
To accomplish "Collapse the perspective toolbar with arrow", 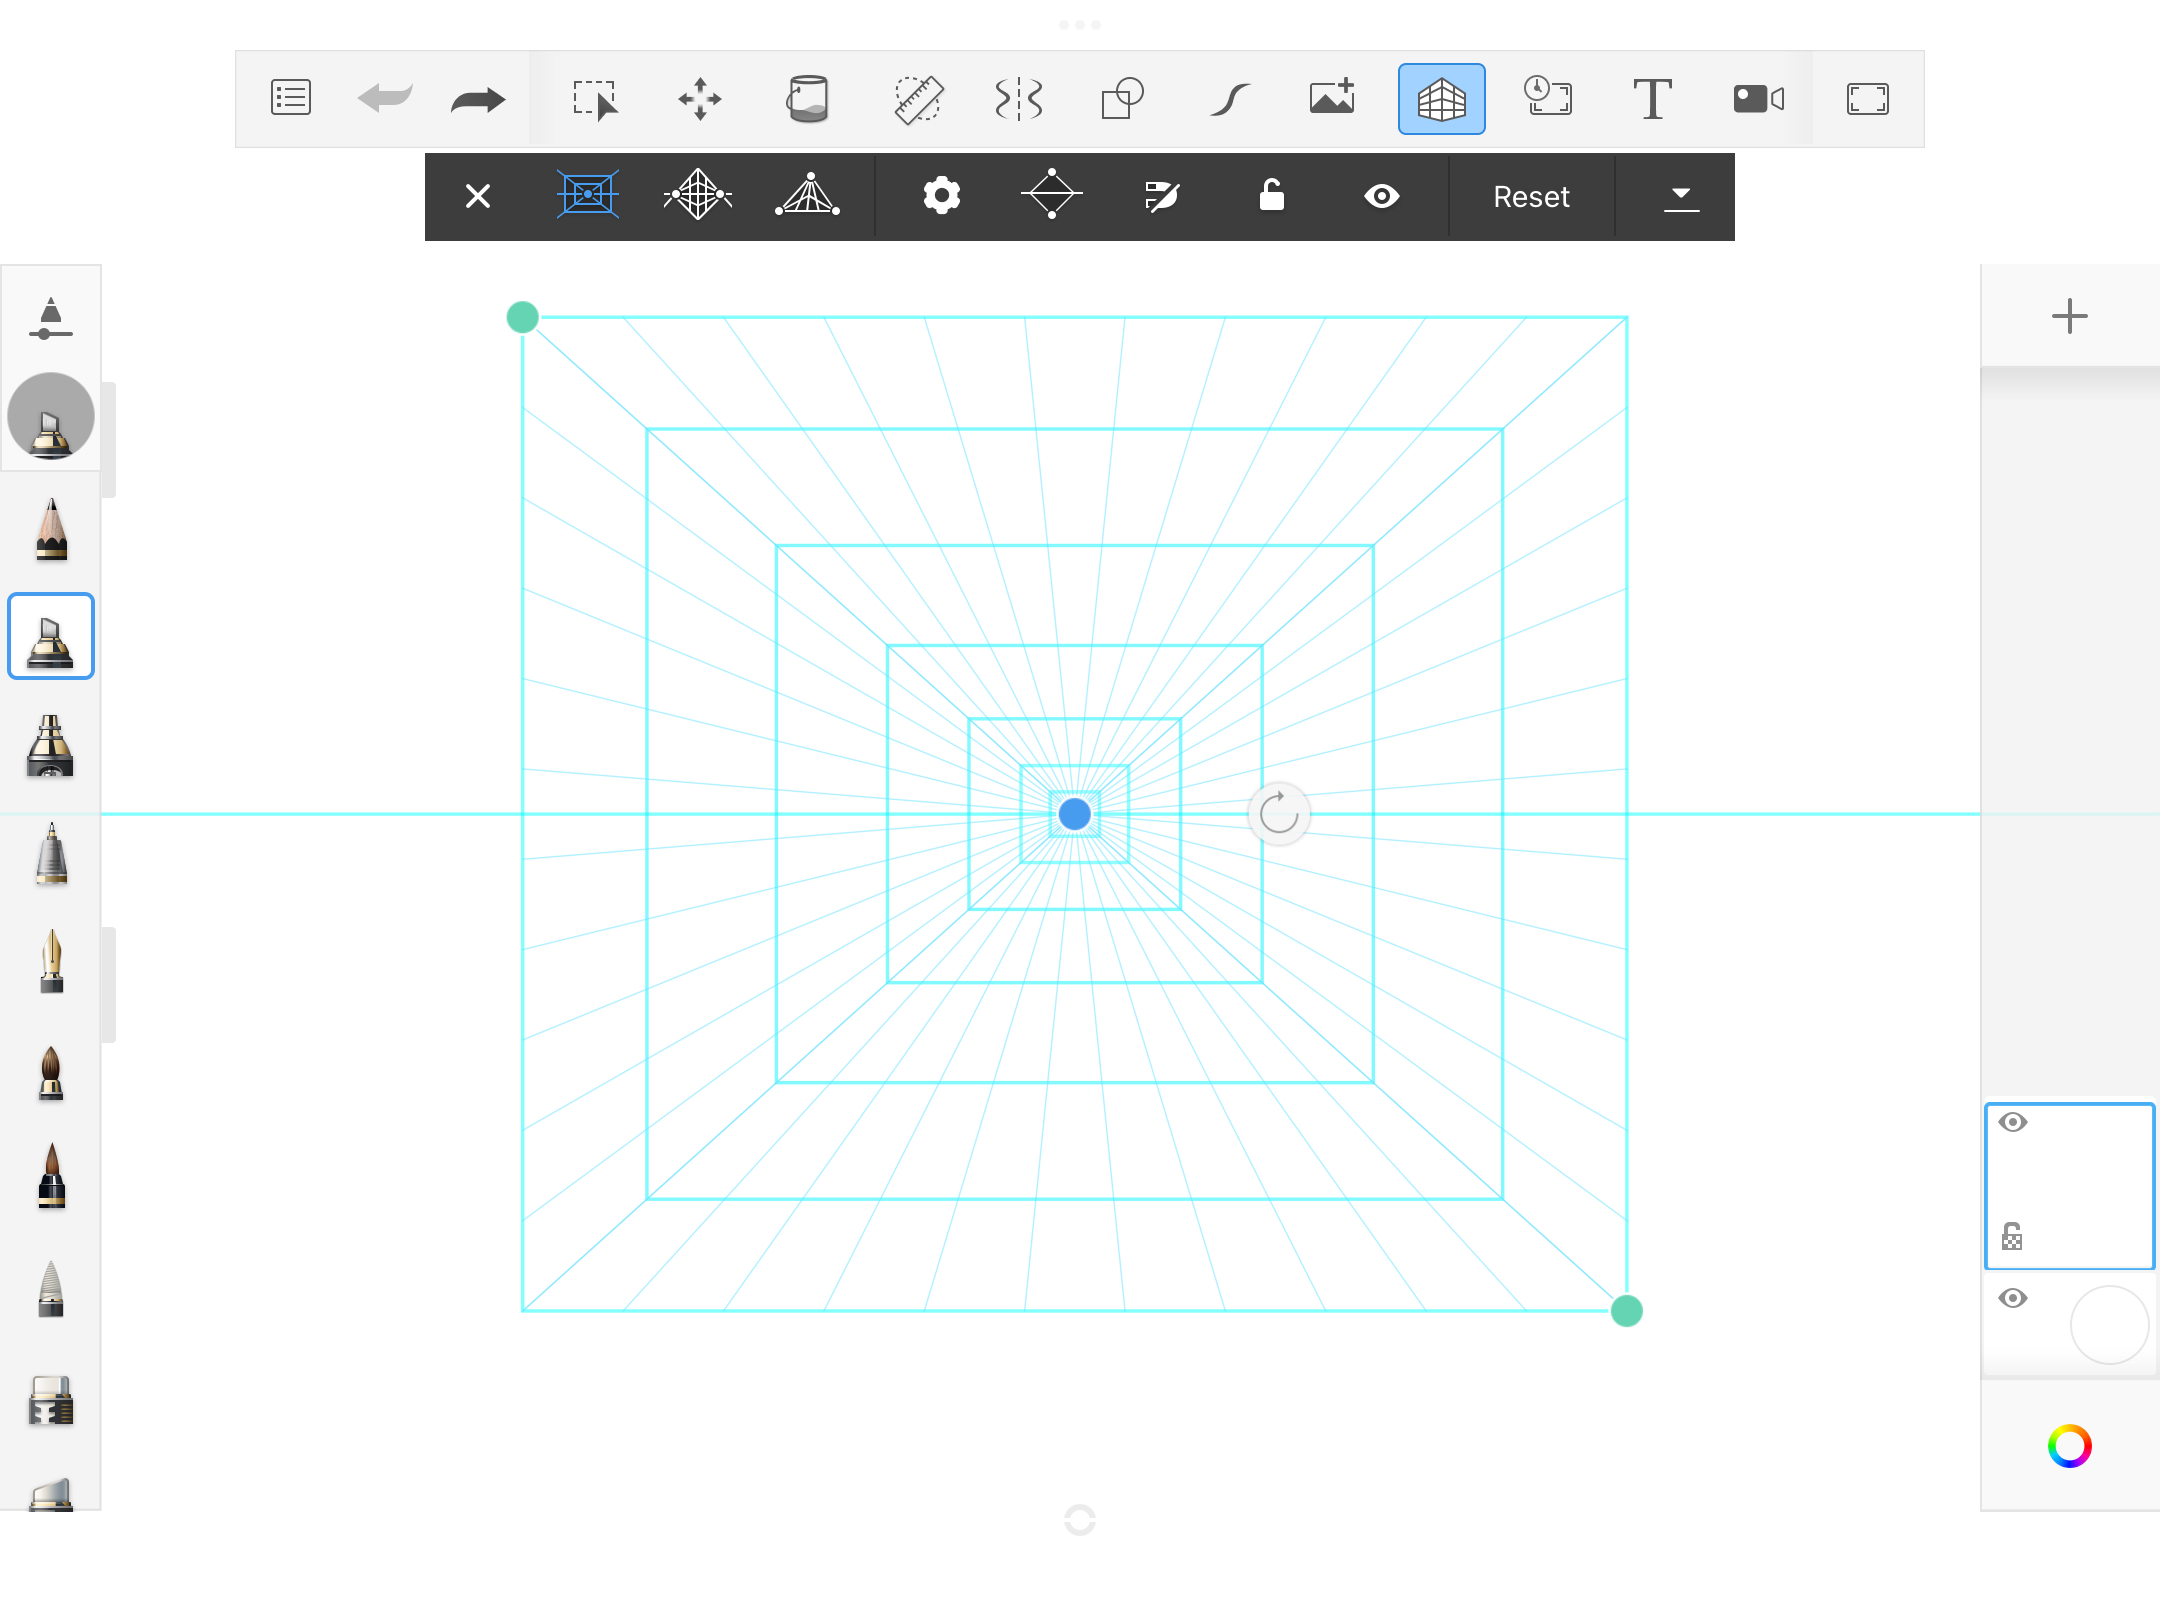I will coord(1681,196).
